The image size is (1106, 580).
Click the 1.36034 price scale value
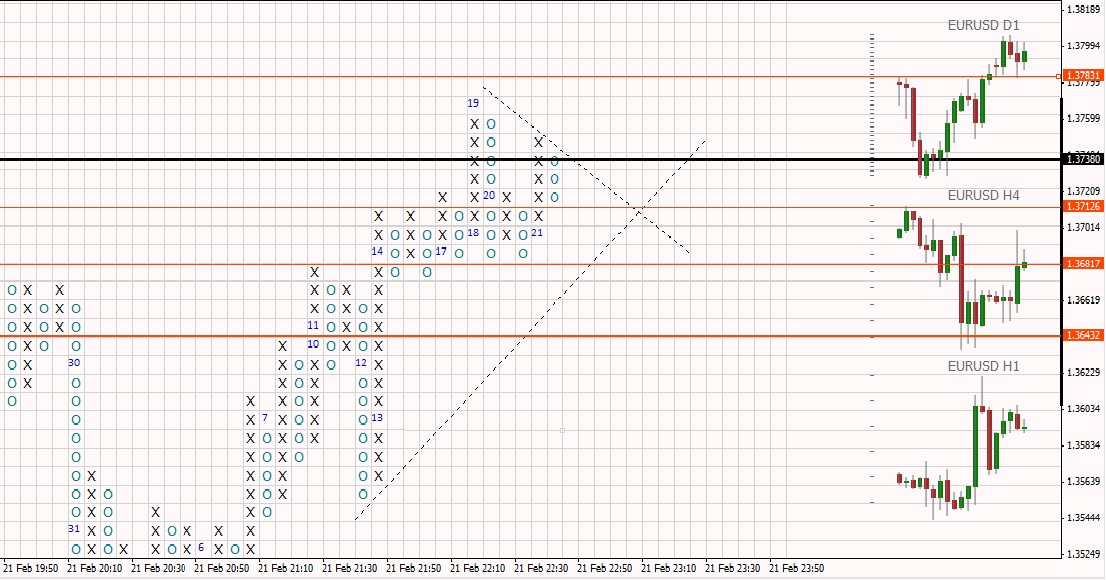click(x=1084, y=409)
